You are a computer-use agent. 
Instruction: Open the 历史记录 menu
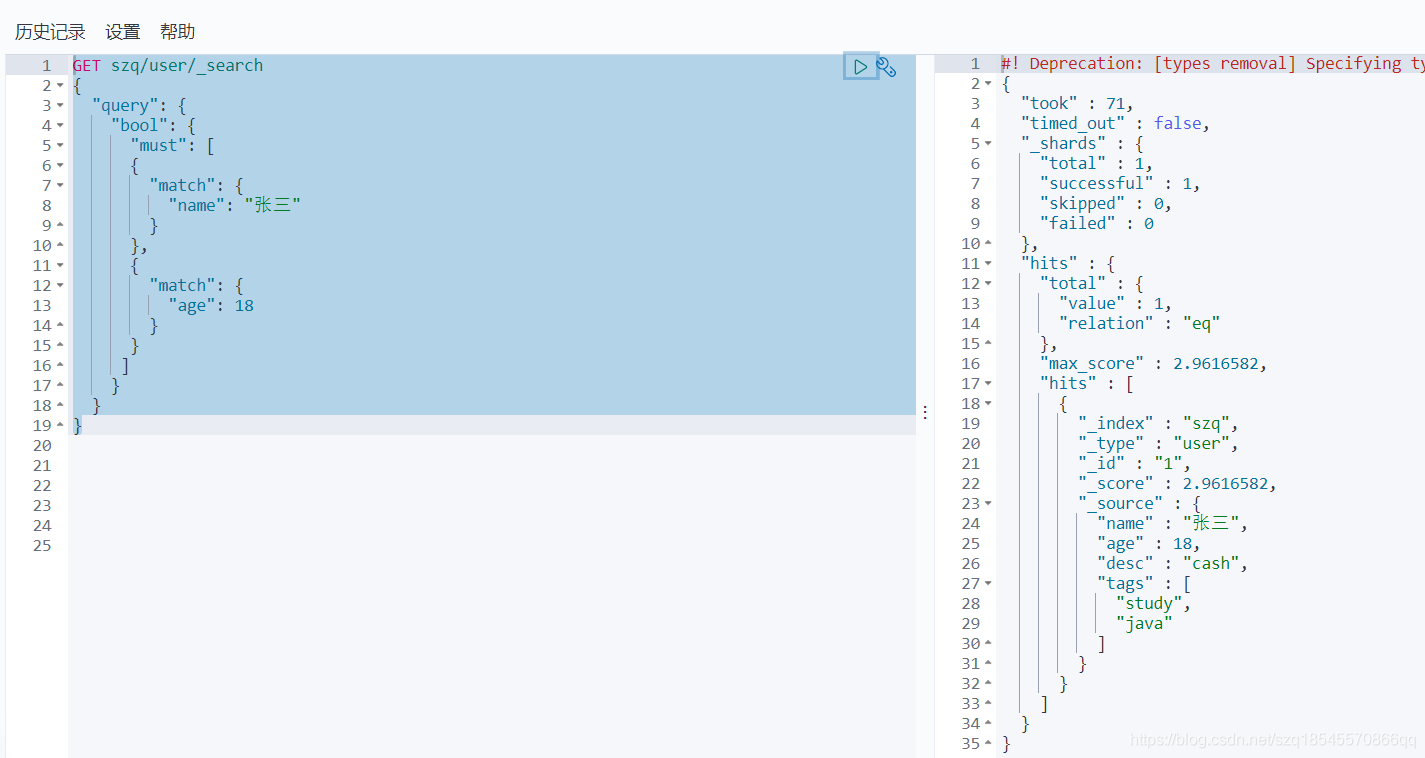50,32
